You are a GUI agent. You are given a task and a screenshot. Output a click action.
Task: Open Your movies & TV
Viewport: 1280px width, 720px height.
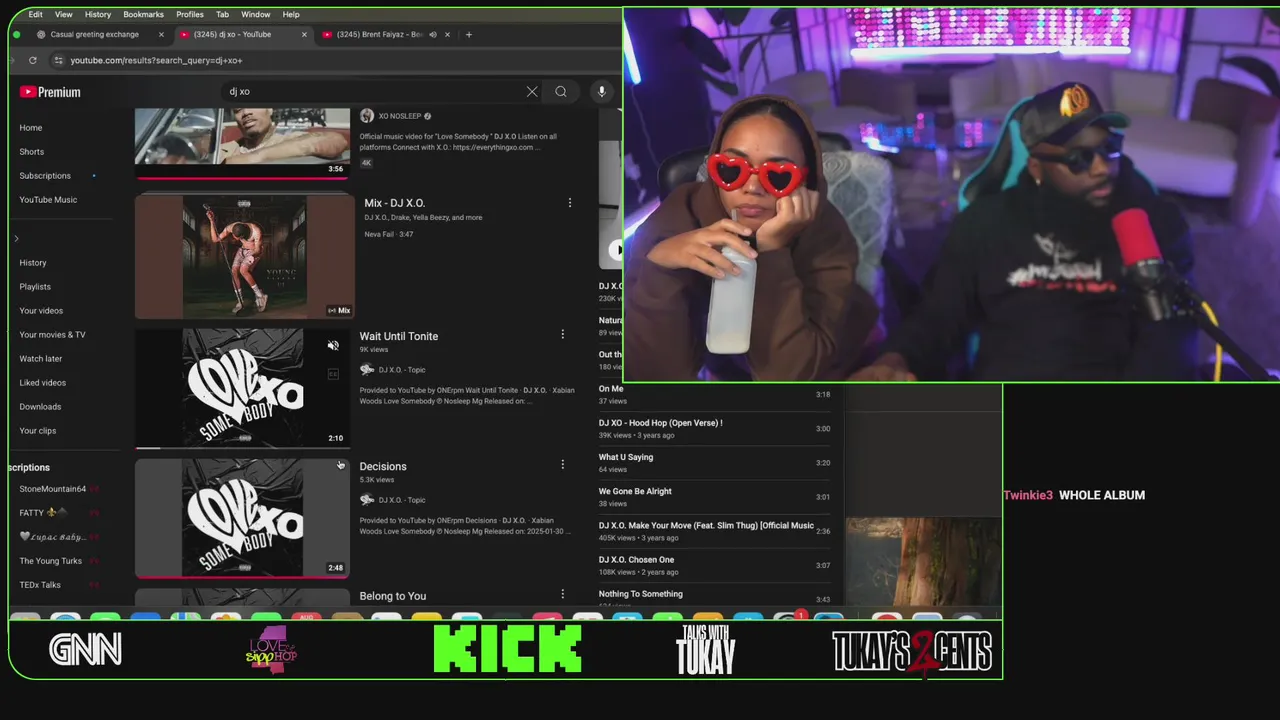pos(52,335)
